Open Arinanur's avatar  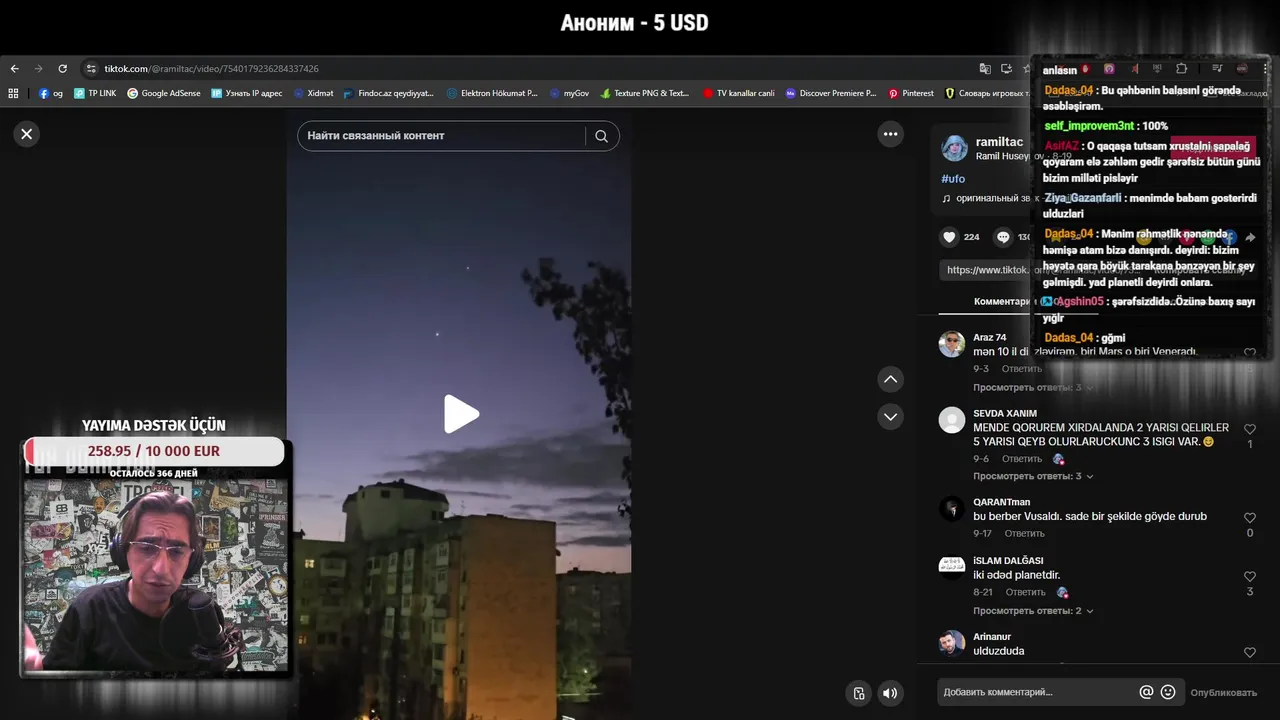[952, 643]
